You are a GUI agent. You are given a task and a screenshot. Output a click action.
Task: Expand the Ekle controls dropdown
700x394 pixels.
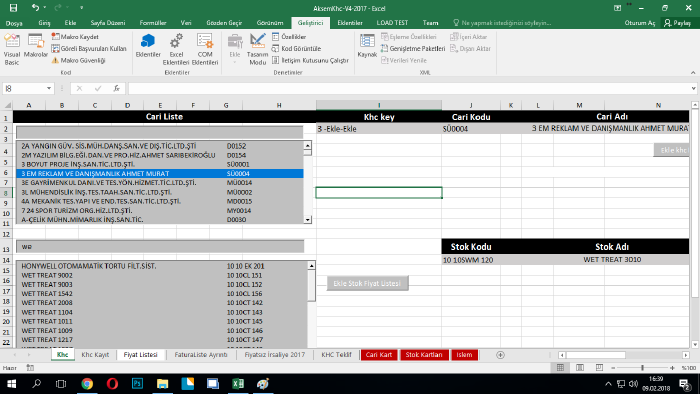pos(235,49)
